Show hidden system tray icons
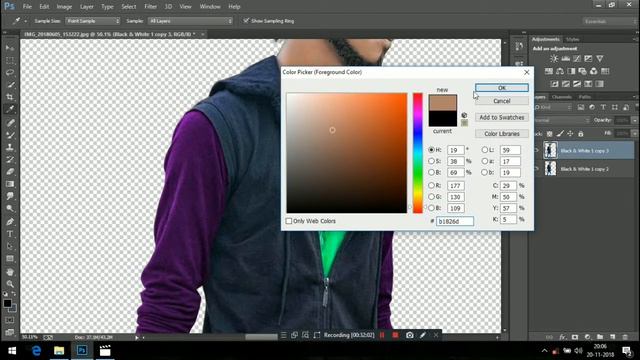Viewport: 640px width, 360px height. point(544,351)
